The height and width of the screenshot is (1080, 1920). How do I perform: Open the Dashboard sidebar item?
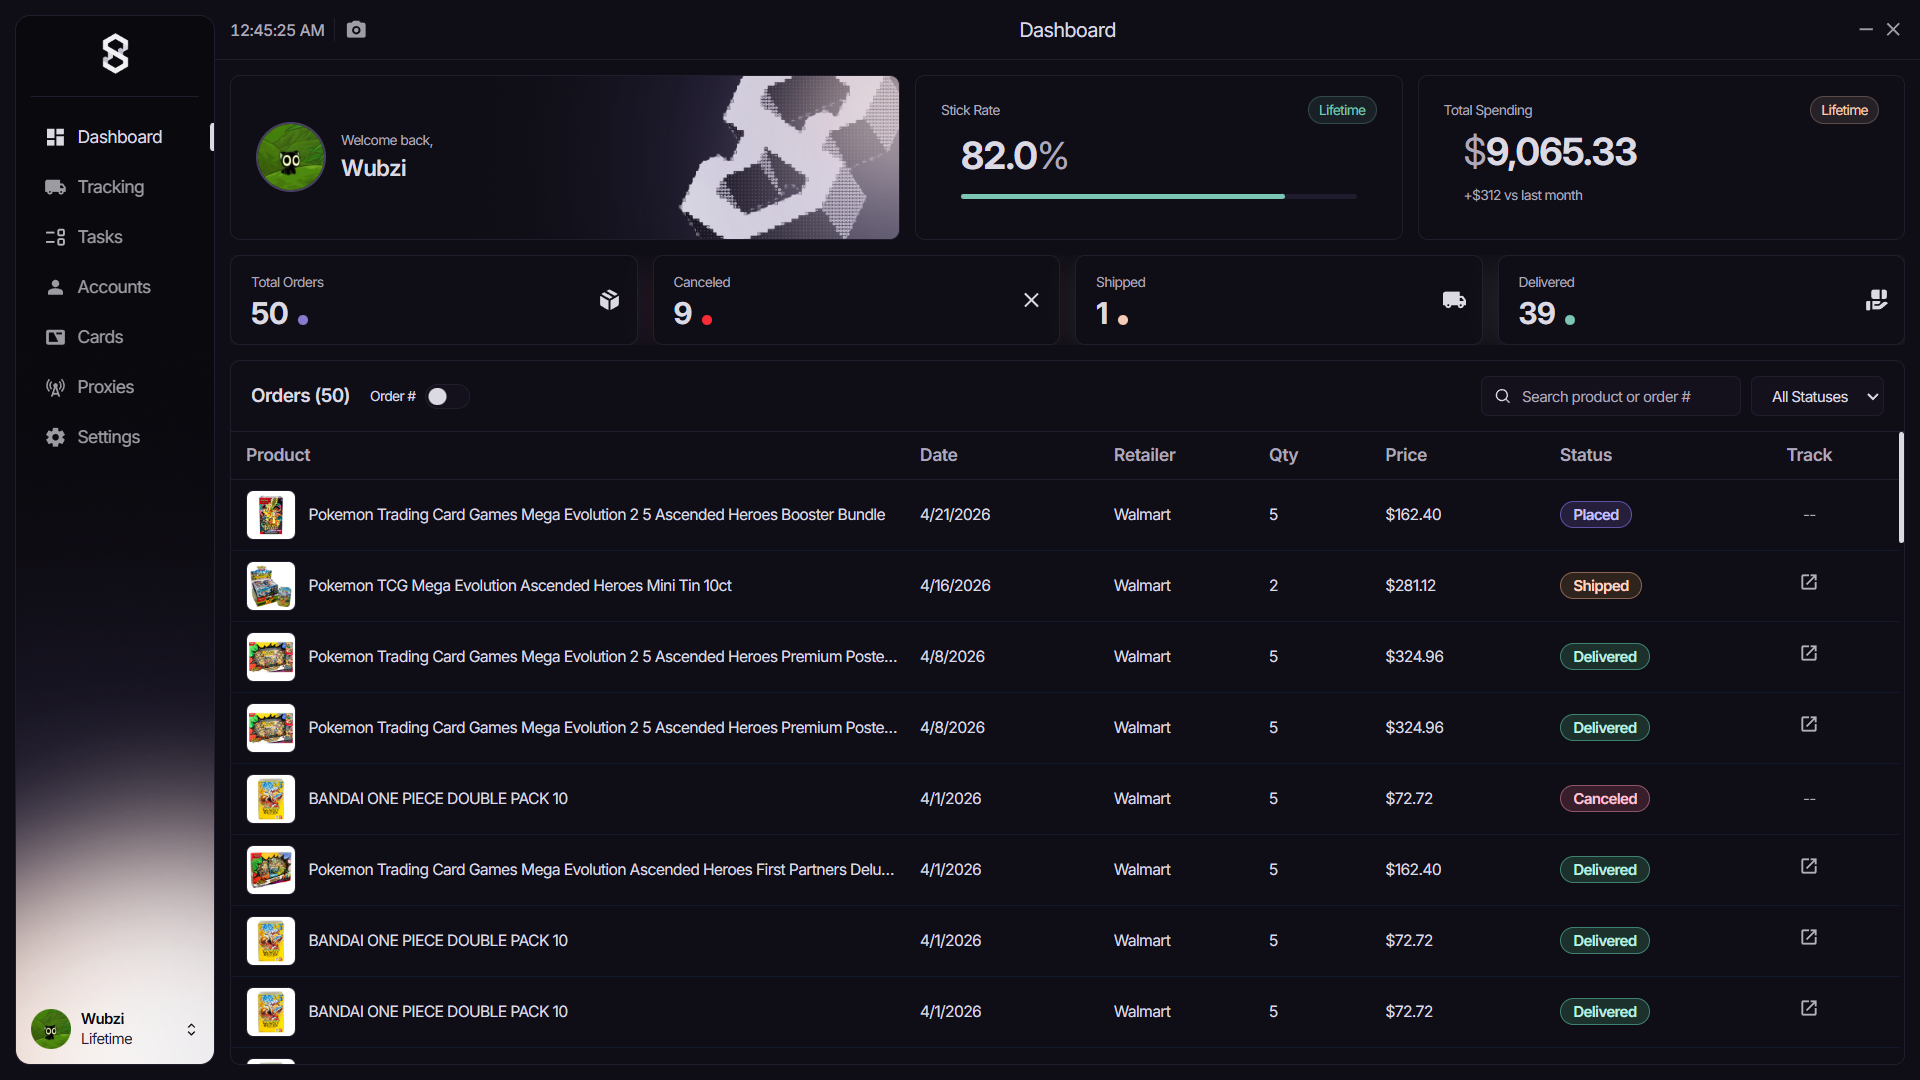click(x=115, y=137)
